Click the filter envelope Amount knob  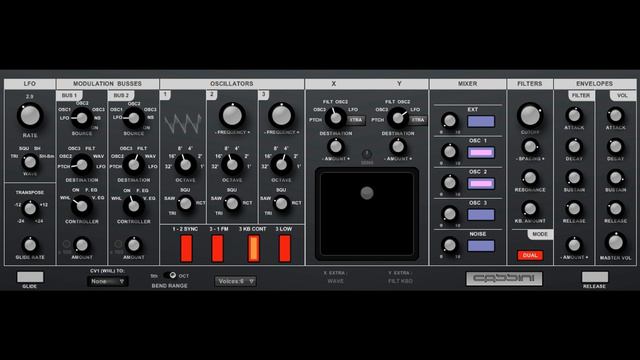(574, 245)
